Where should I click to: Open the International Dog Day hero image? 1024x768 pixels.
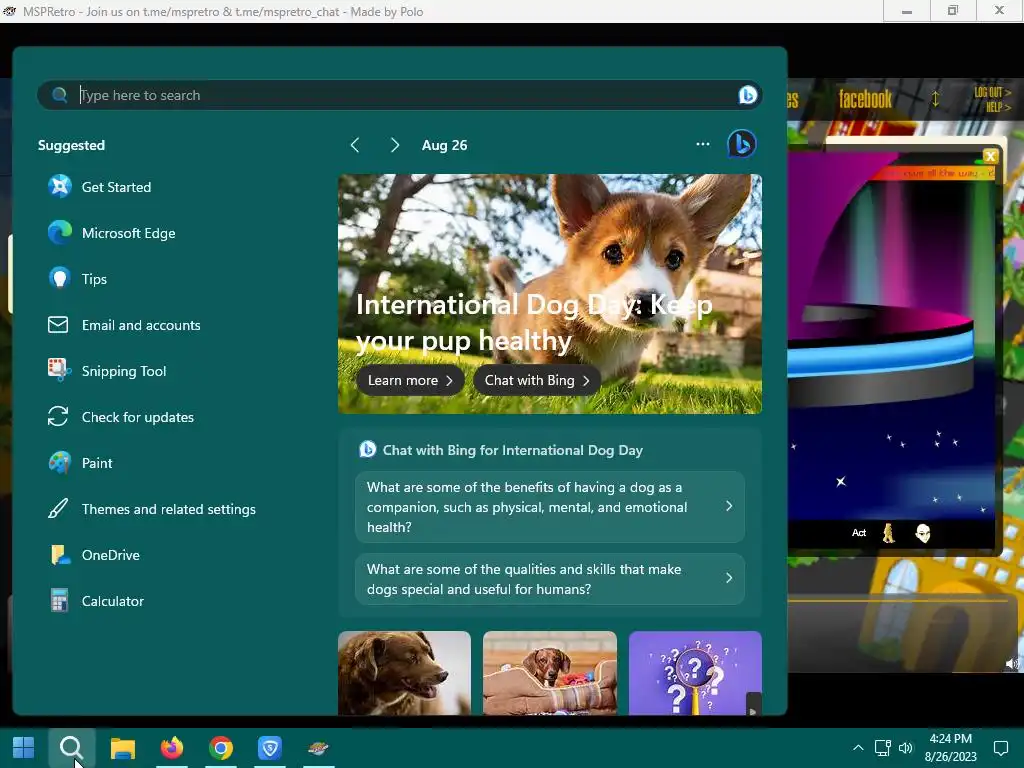pos(550,294)
